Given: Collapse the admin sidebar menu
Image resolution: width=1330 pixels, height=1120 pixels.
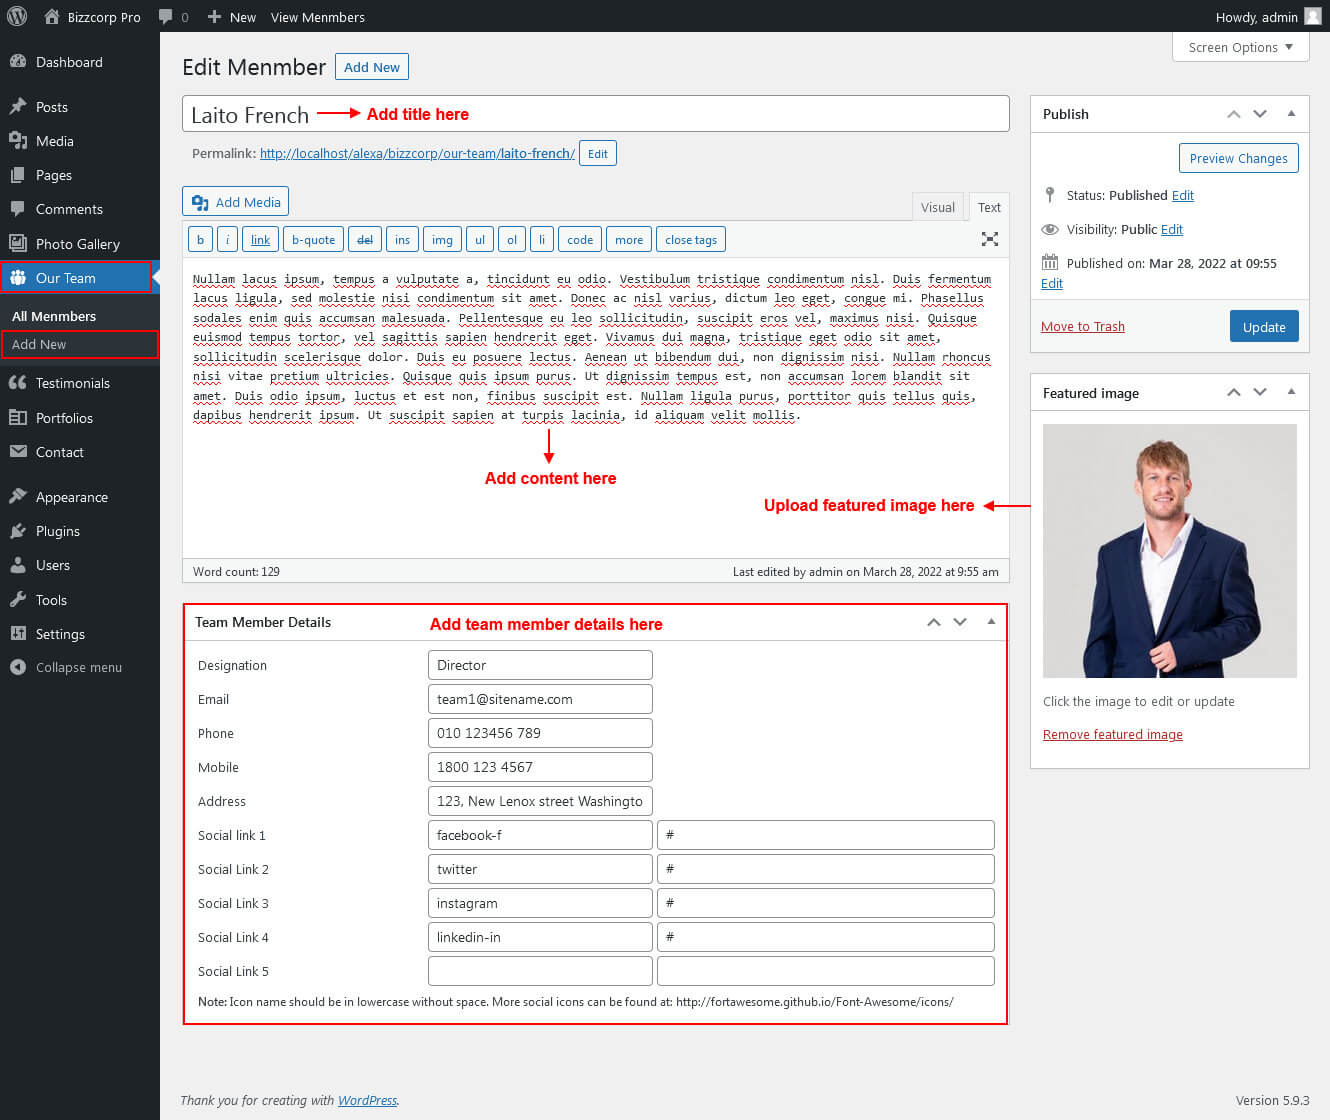Looking at the screenshot, I should tap(66, 667).
